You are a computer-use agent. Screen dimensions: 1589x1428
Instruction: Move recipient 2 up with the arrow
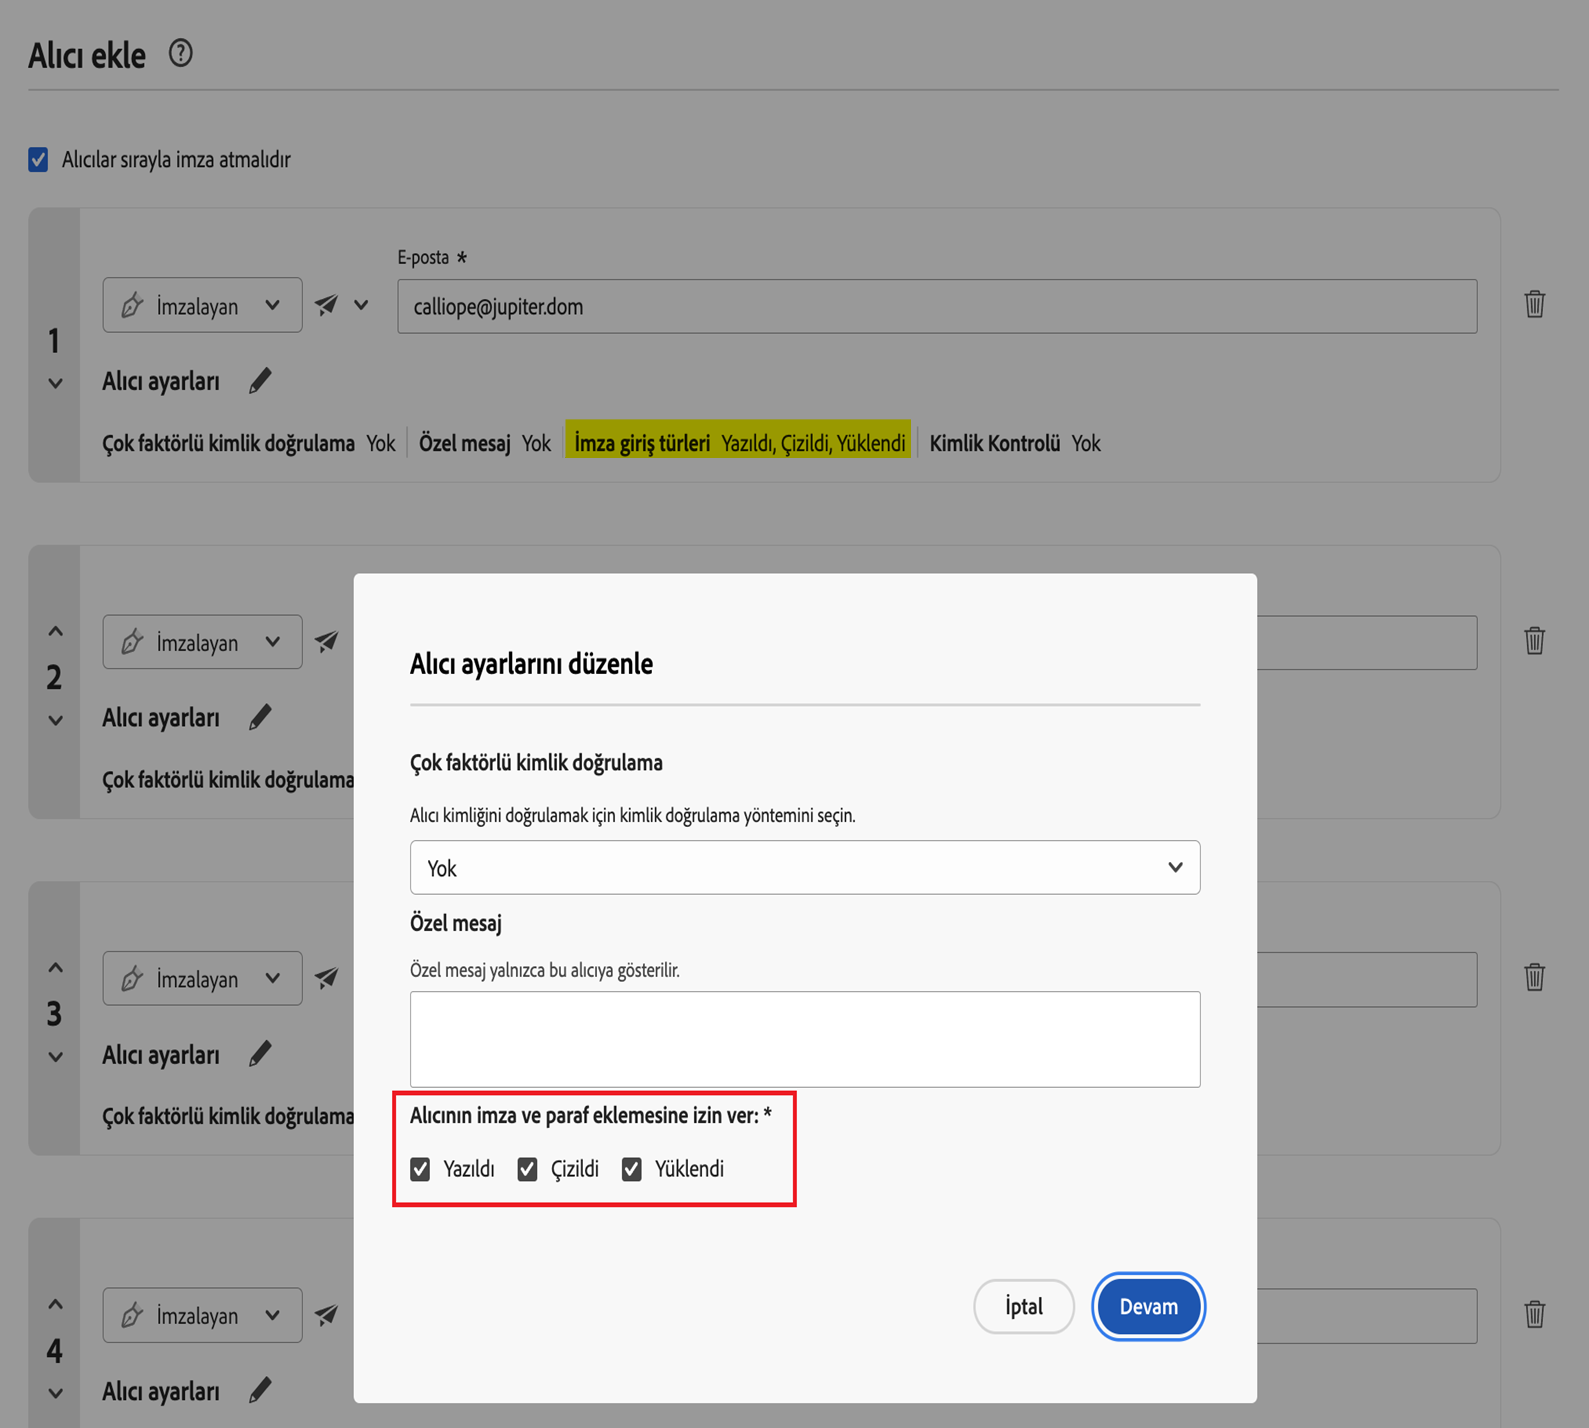(56, 632)
